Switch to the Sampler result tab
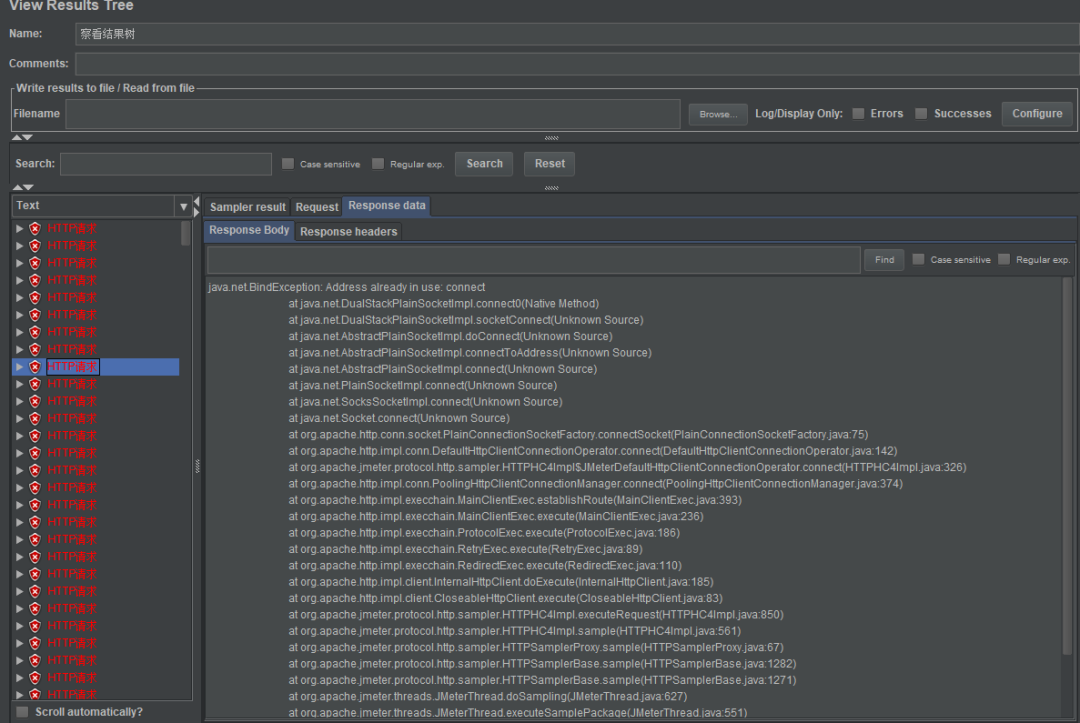 247,207
